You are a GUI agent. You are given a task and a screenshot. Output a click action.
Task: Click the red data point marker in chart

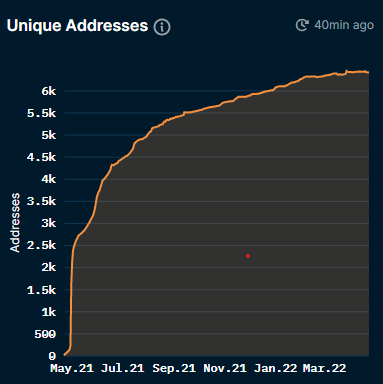coord(248,256)
